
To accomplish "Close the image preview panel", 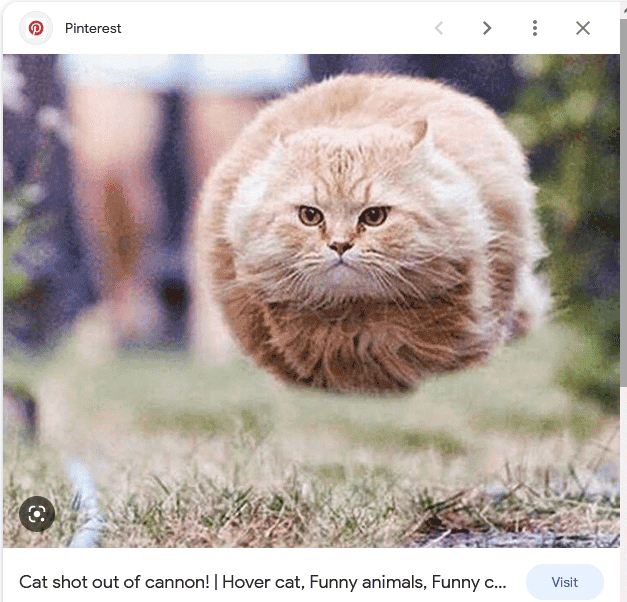I will (x=583, y=28).
